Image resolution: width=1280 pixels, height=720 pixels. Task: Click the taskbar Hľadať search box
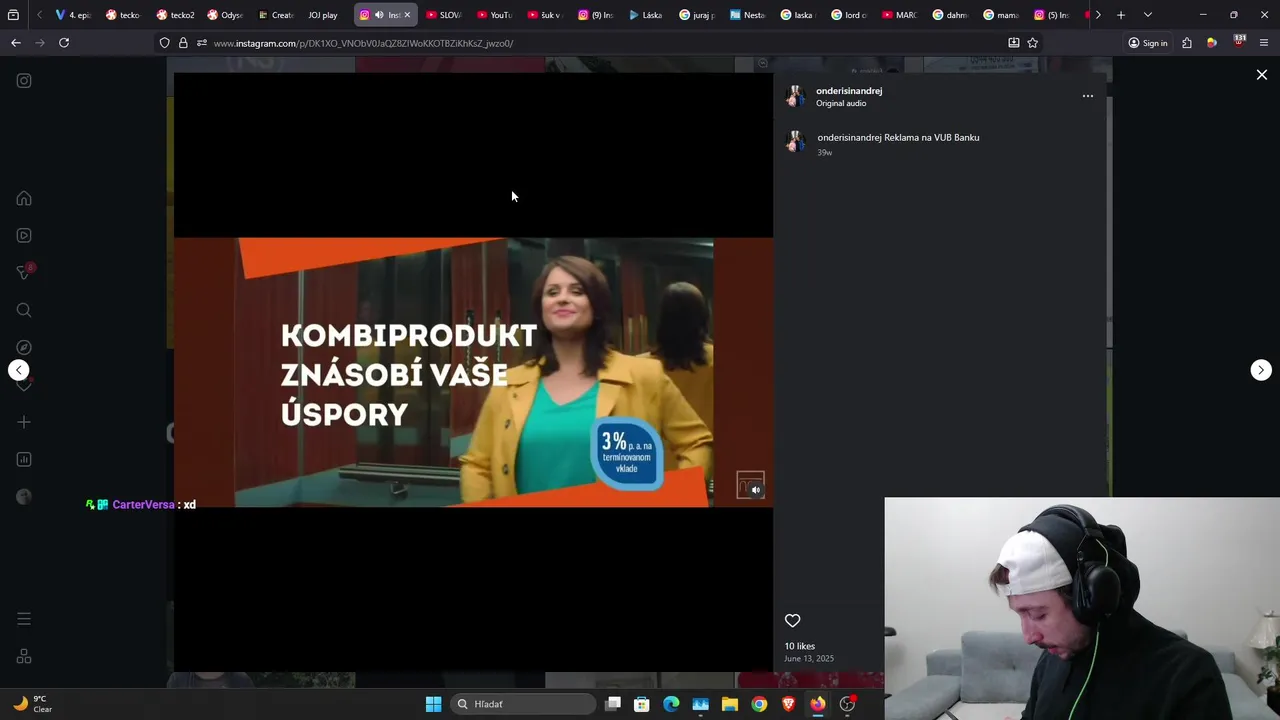522,704
